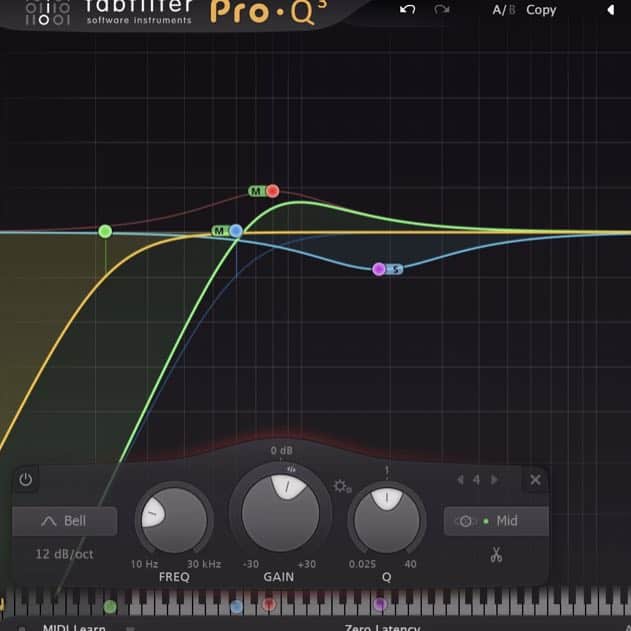Click the GAIN knob

coord(280,513)
